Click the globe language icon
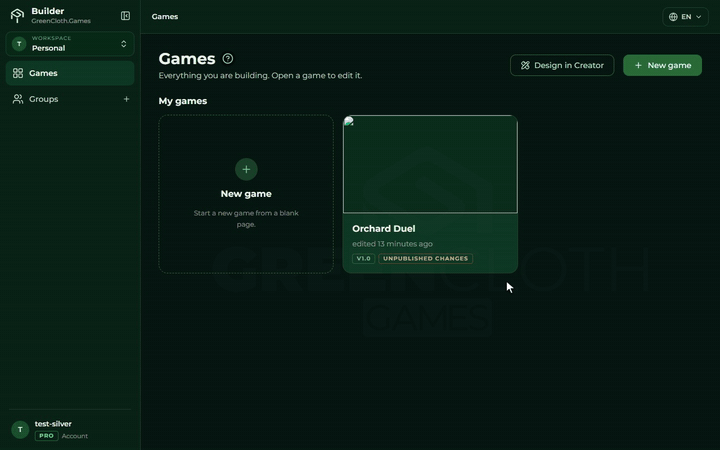Viewport: 720px width, 450px height. tap(673, 17)
